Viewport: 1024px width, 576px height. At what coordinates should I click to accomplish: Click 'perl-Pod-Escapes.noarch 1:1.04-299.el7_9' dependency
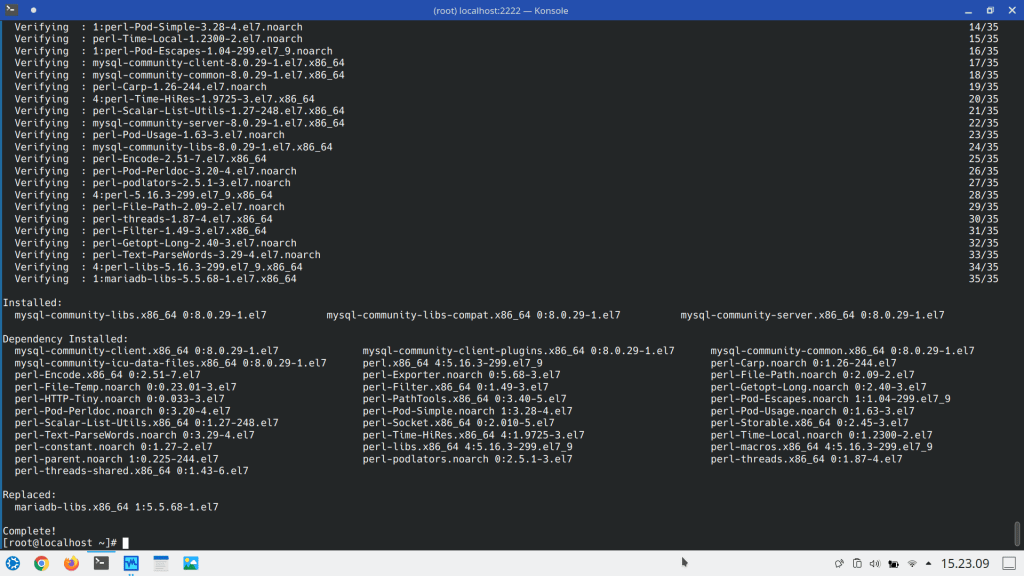831,399
